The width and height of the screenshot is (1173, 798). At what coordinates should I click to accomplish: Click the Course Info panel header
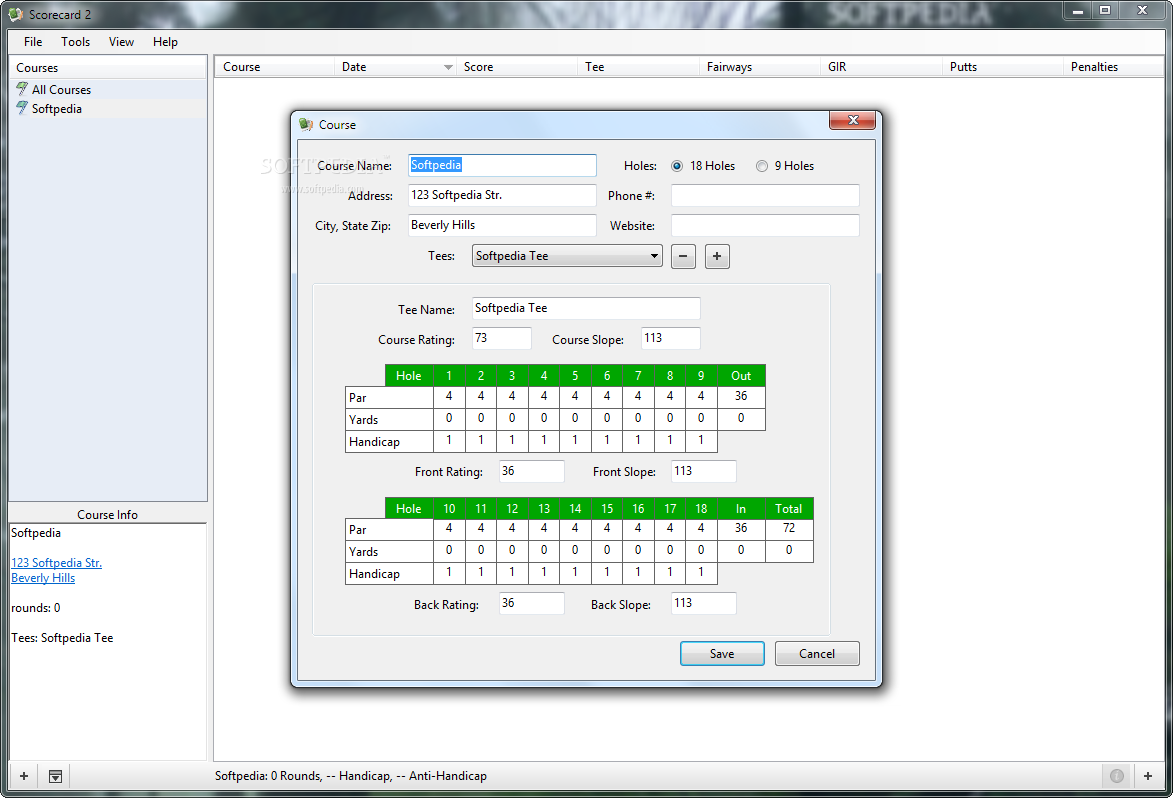click(108, 515)
